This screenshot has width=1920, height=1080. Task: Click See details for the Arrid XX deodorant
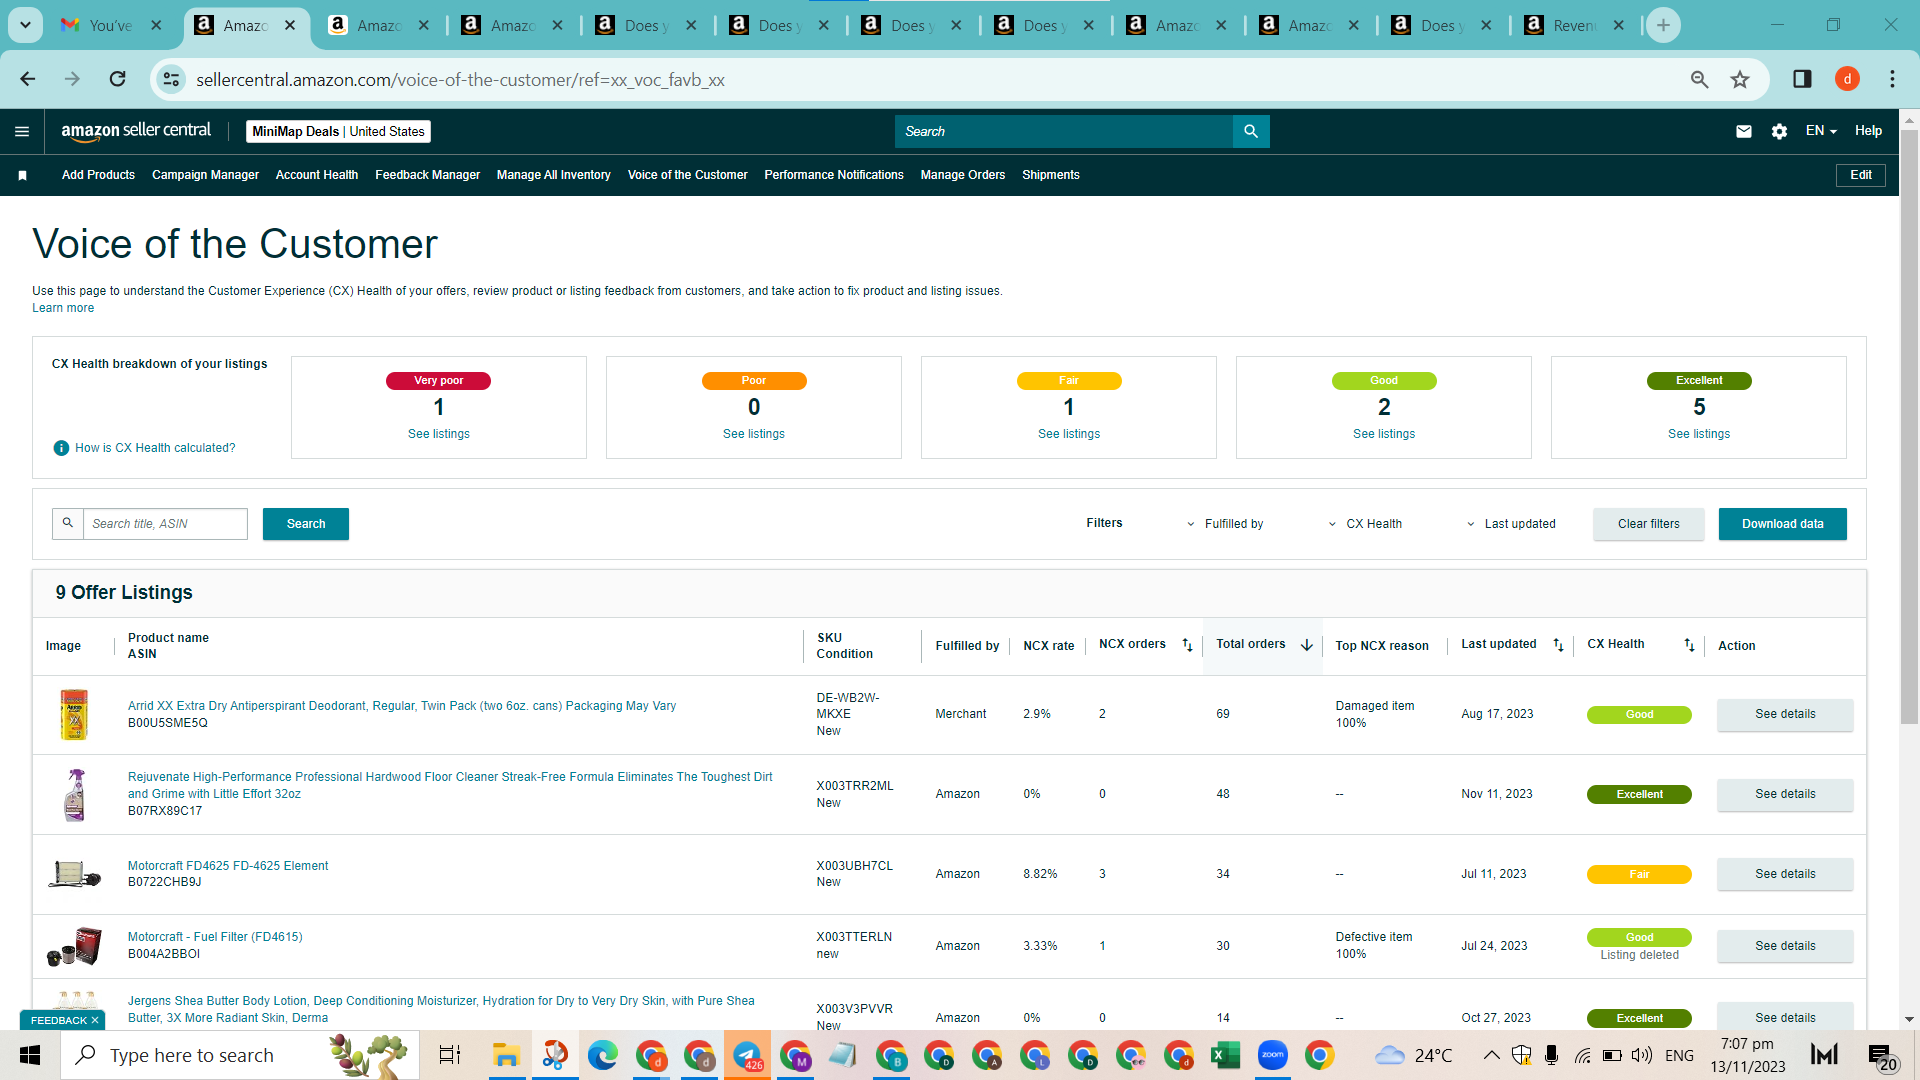click(1785, 714)
